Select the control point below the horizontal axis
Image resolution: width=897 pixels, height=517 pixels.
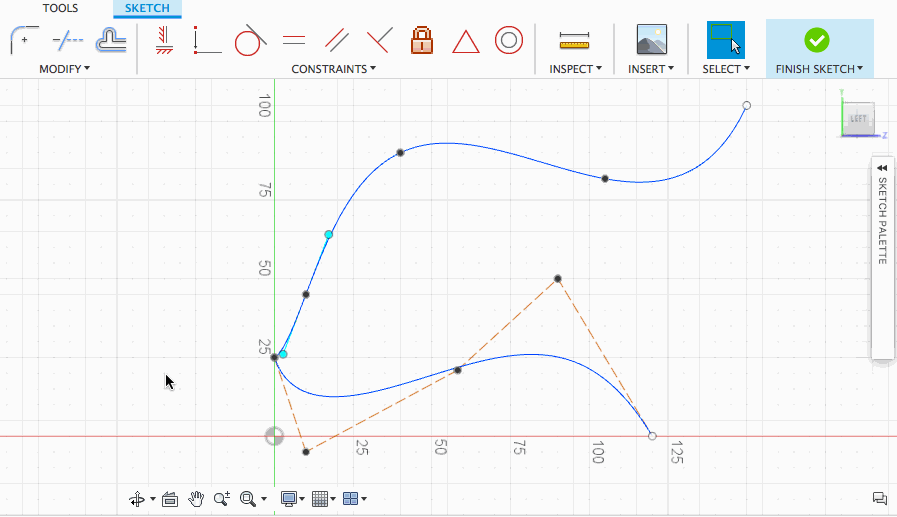click(306, 452)
